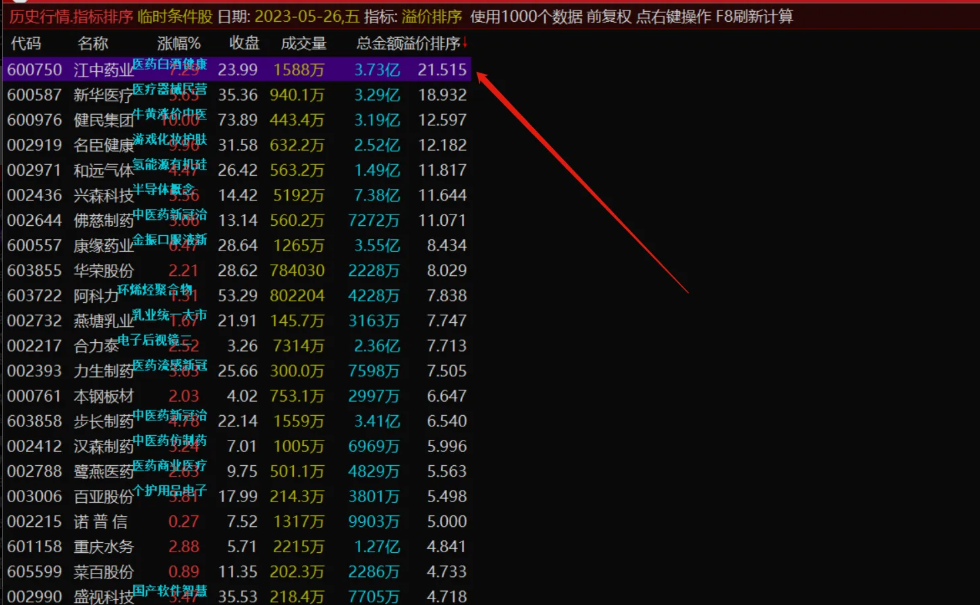Screen dimensions: 980x605
Task: Select the 合力泰 stock name
Action: 96,346
